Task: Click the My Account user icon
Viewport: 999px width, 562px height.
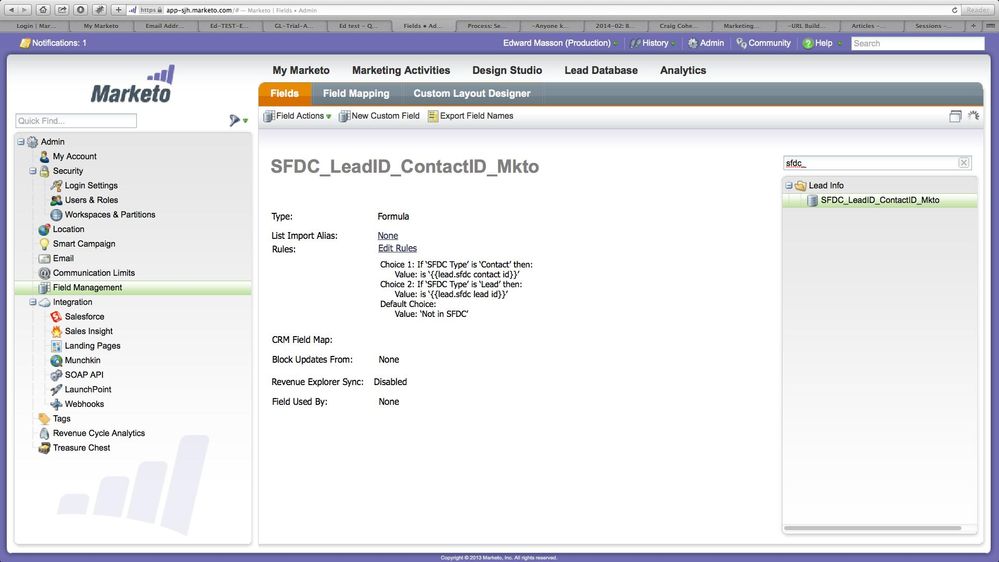Action: click(x=44, y=156)
